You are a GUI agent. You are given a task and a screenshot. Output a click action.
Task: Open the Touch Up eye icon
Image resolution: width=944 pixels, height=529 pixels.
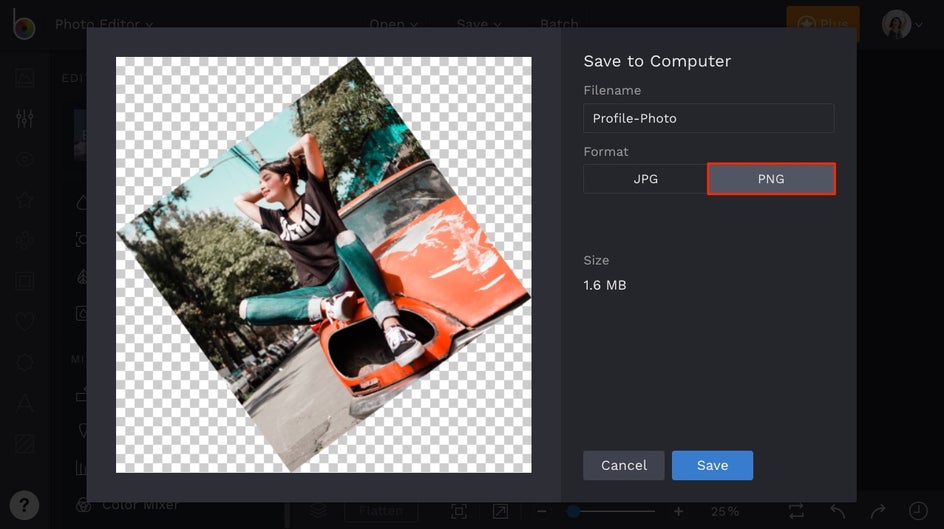point(25,159)
